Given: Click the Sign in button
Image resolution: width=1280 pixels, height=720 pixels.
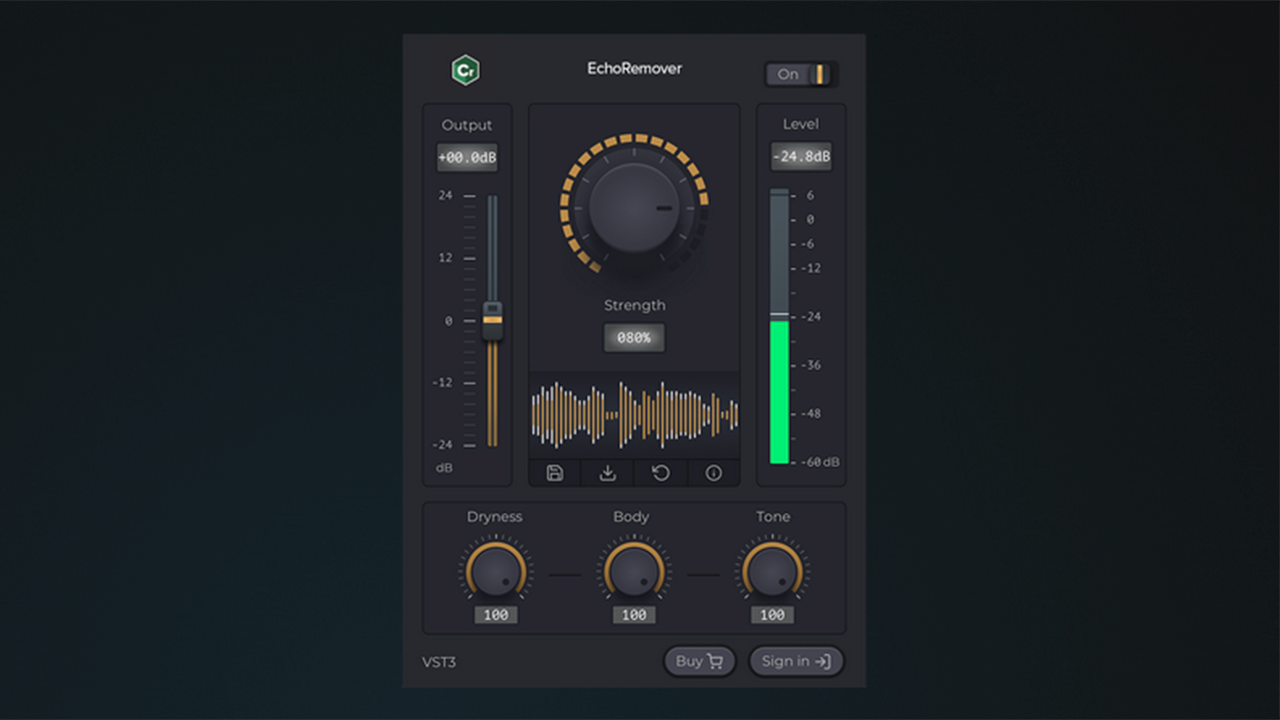Looking at the screenshot, I should [x=796, y=661].
